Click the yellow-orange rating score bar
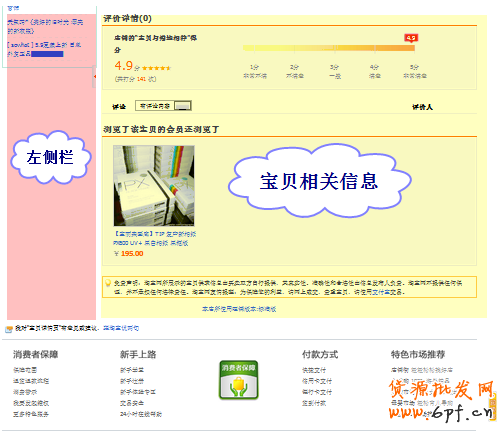The image size is (503, 434). click(329, 48)
